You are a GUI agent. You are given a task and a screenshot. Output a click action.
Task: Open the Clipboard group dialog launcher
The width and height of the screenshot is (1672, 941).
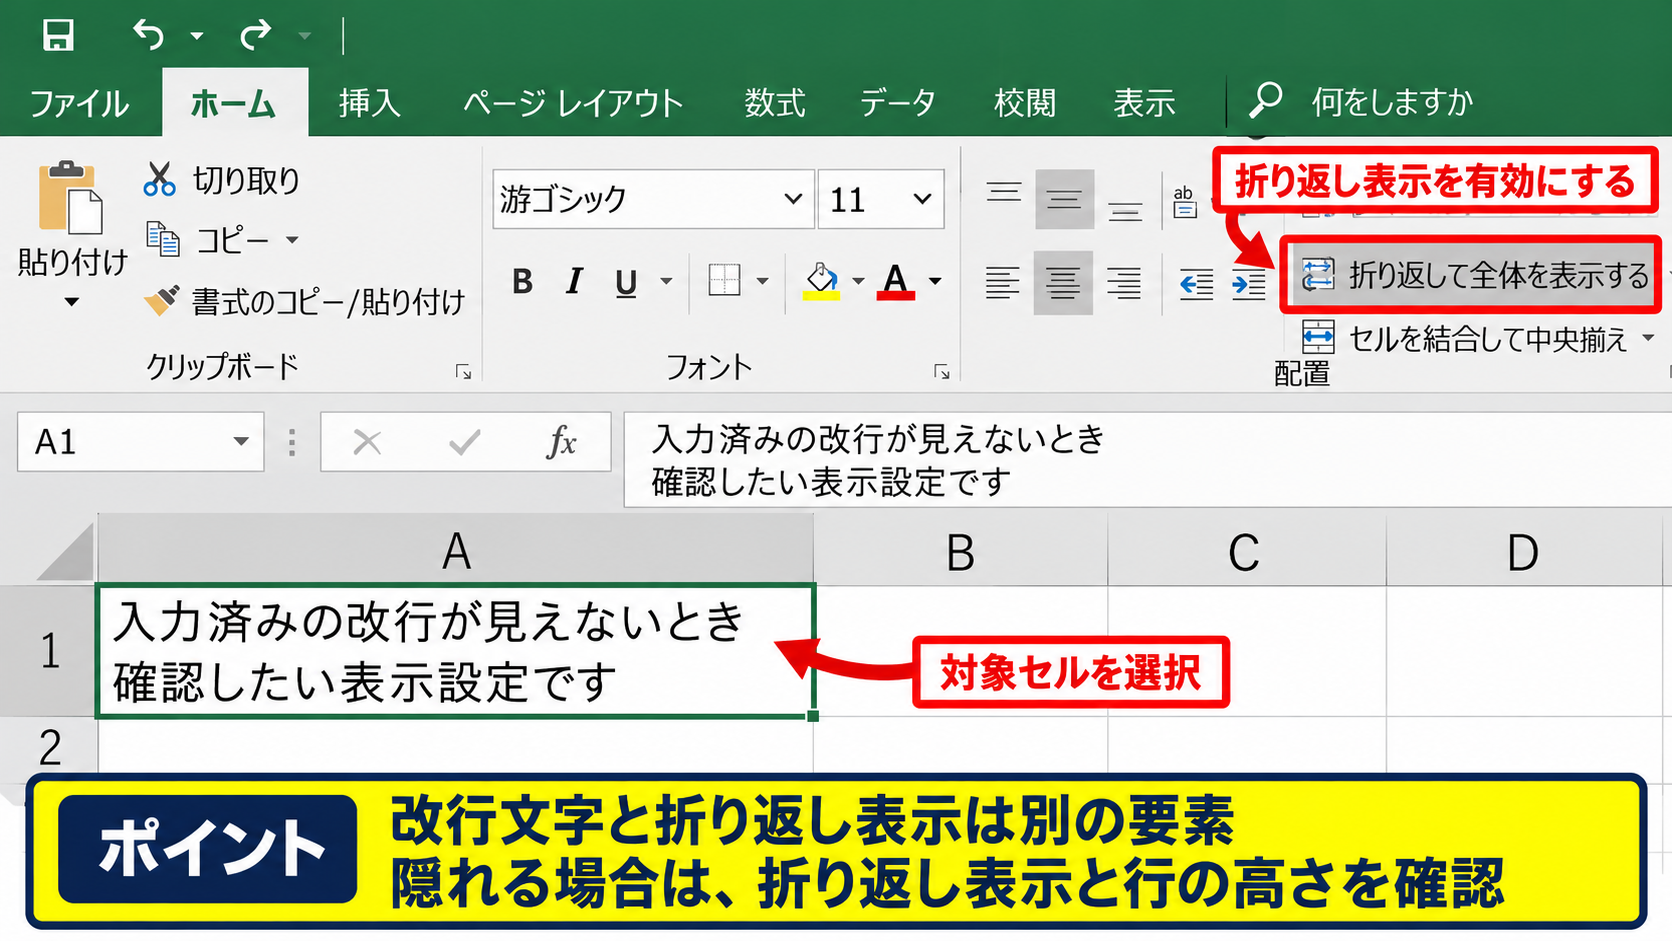point(463,372)
